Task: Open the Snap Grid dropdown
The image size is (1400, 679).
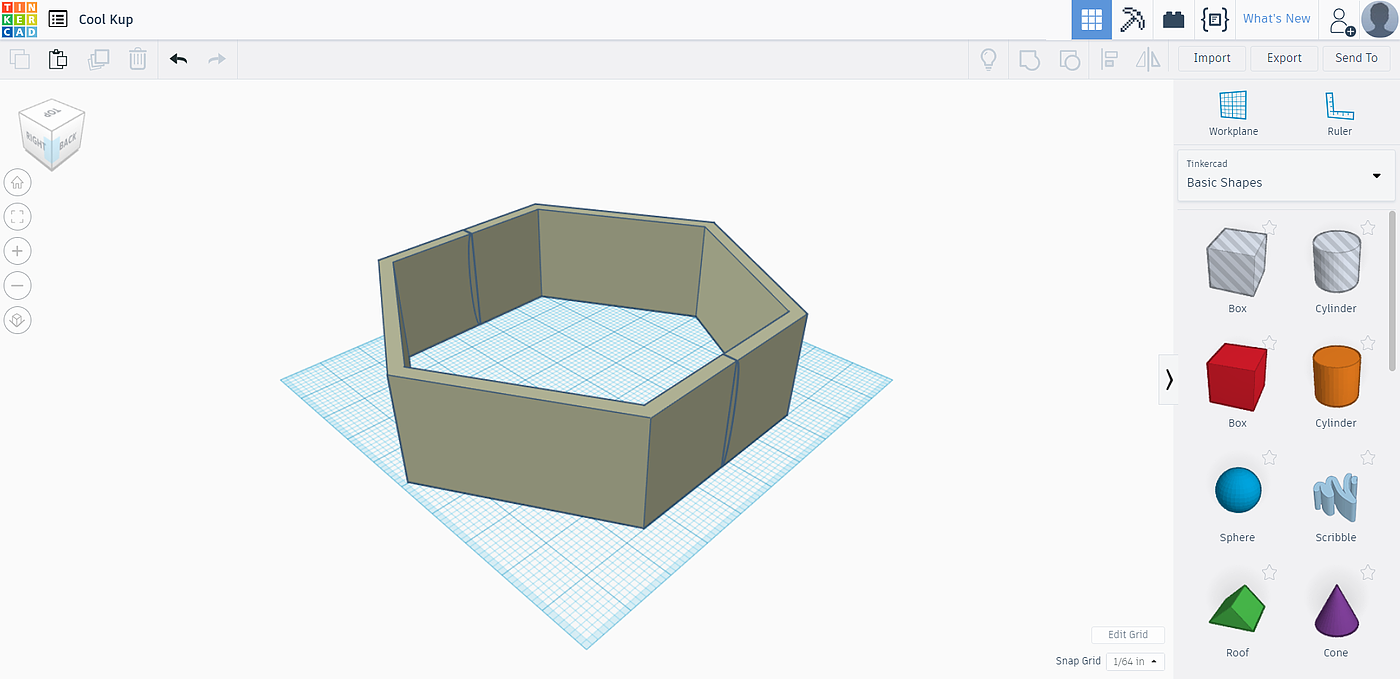Action: (x=1135, y=661)
